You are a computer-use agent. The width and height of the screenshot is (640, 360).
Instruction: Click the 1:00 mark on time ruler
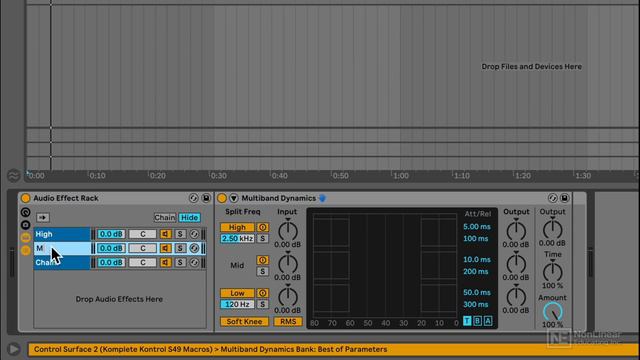click(x=400, y=176)
